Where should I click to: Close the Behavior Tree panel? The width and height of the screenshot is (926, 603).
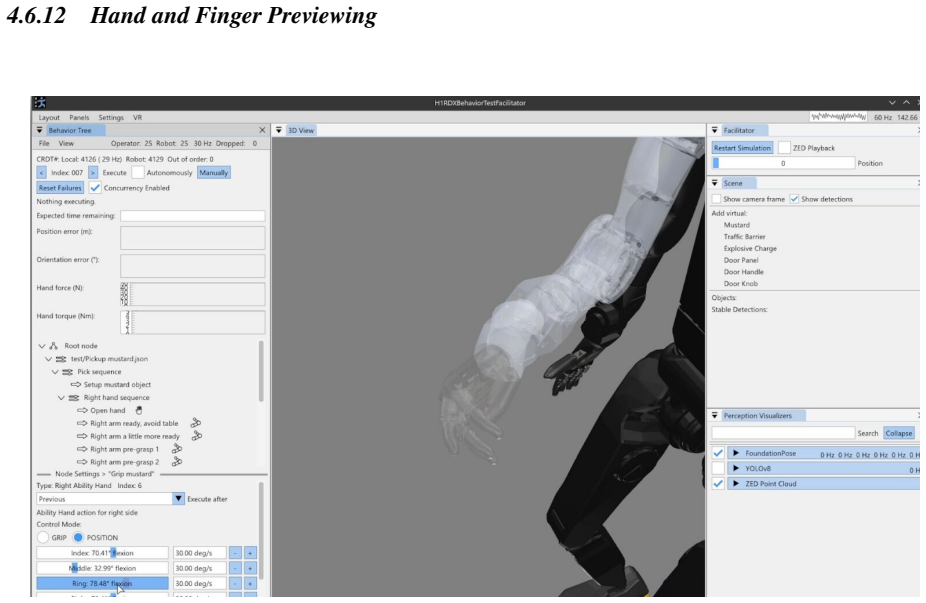point(262,130)
